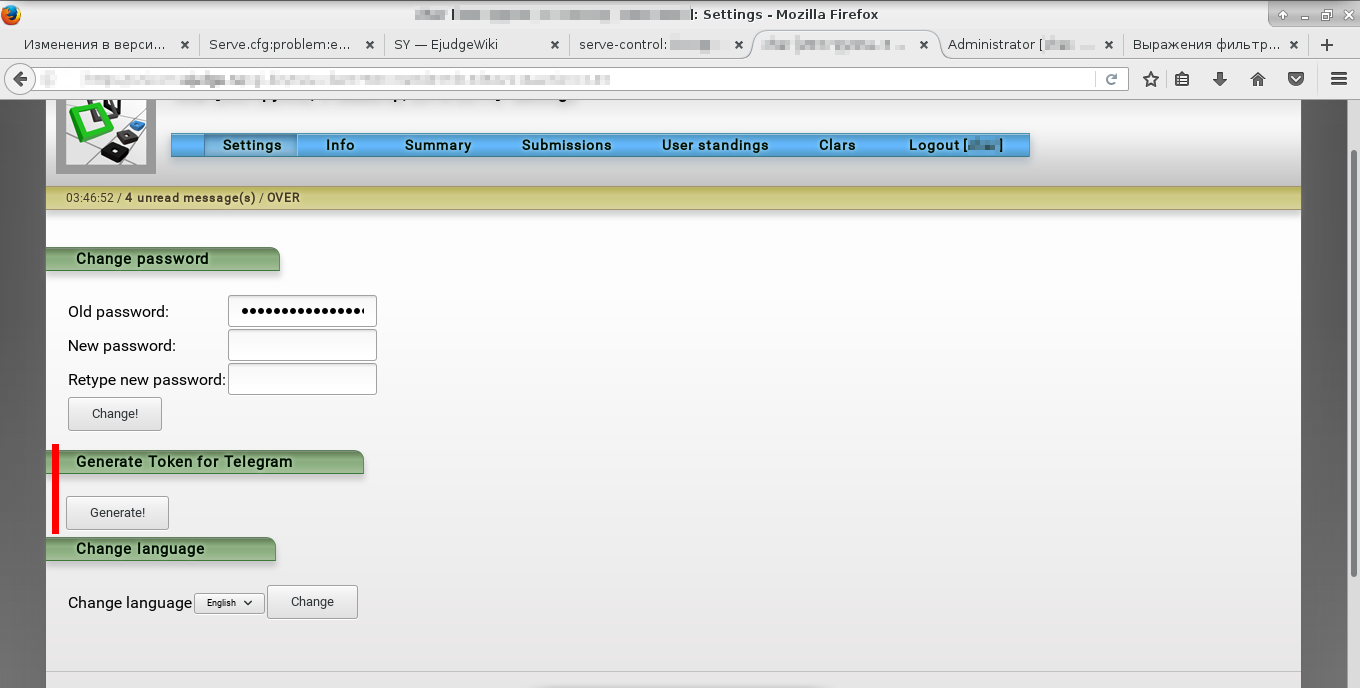Click the 'Retype new password:' label
The image size is (1360, 688).
click(147, 380)
